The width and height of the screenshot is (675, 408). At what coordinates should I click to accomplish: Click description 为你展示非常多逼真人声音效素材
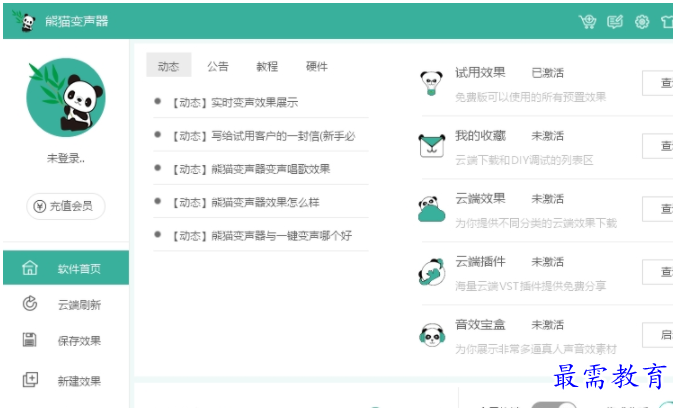[x=536, y=349]
